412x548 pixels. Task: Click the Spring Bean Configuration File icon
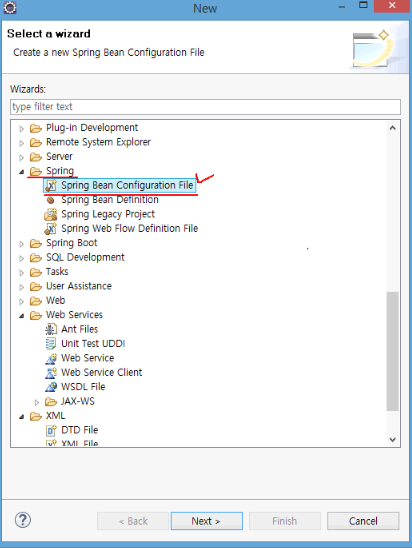[x=51, y=186]
